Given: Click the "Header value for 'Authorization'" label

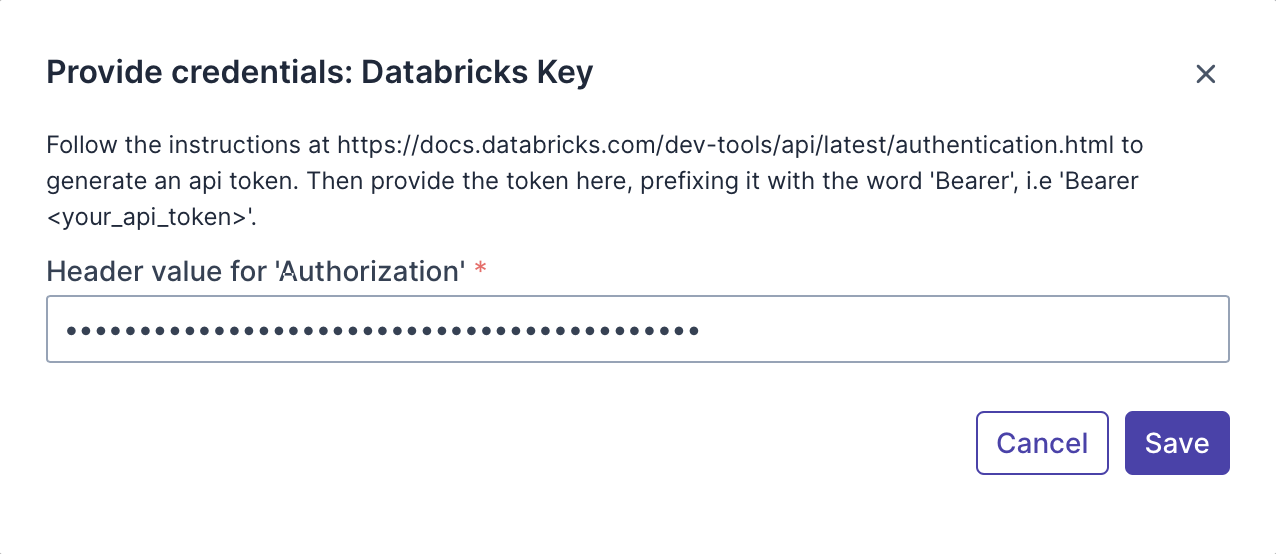Looking at the screenshot, I should pyautogui.click(x=256, y=271).
